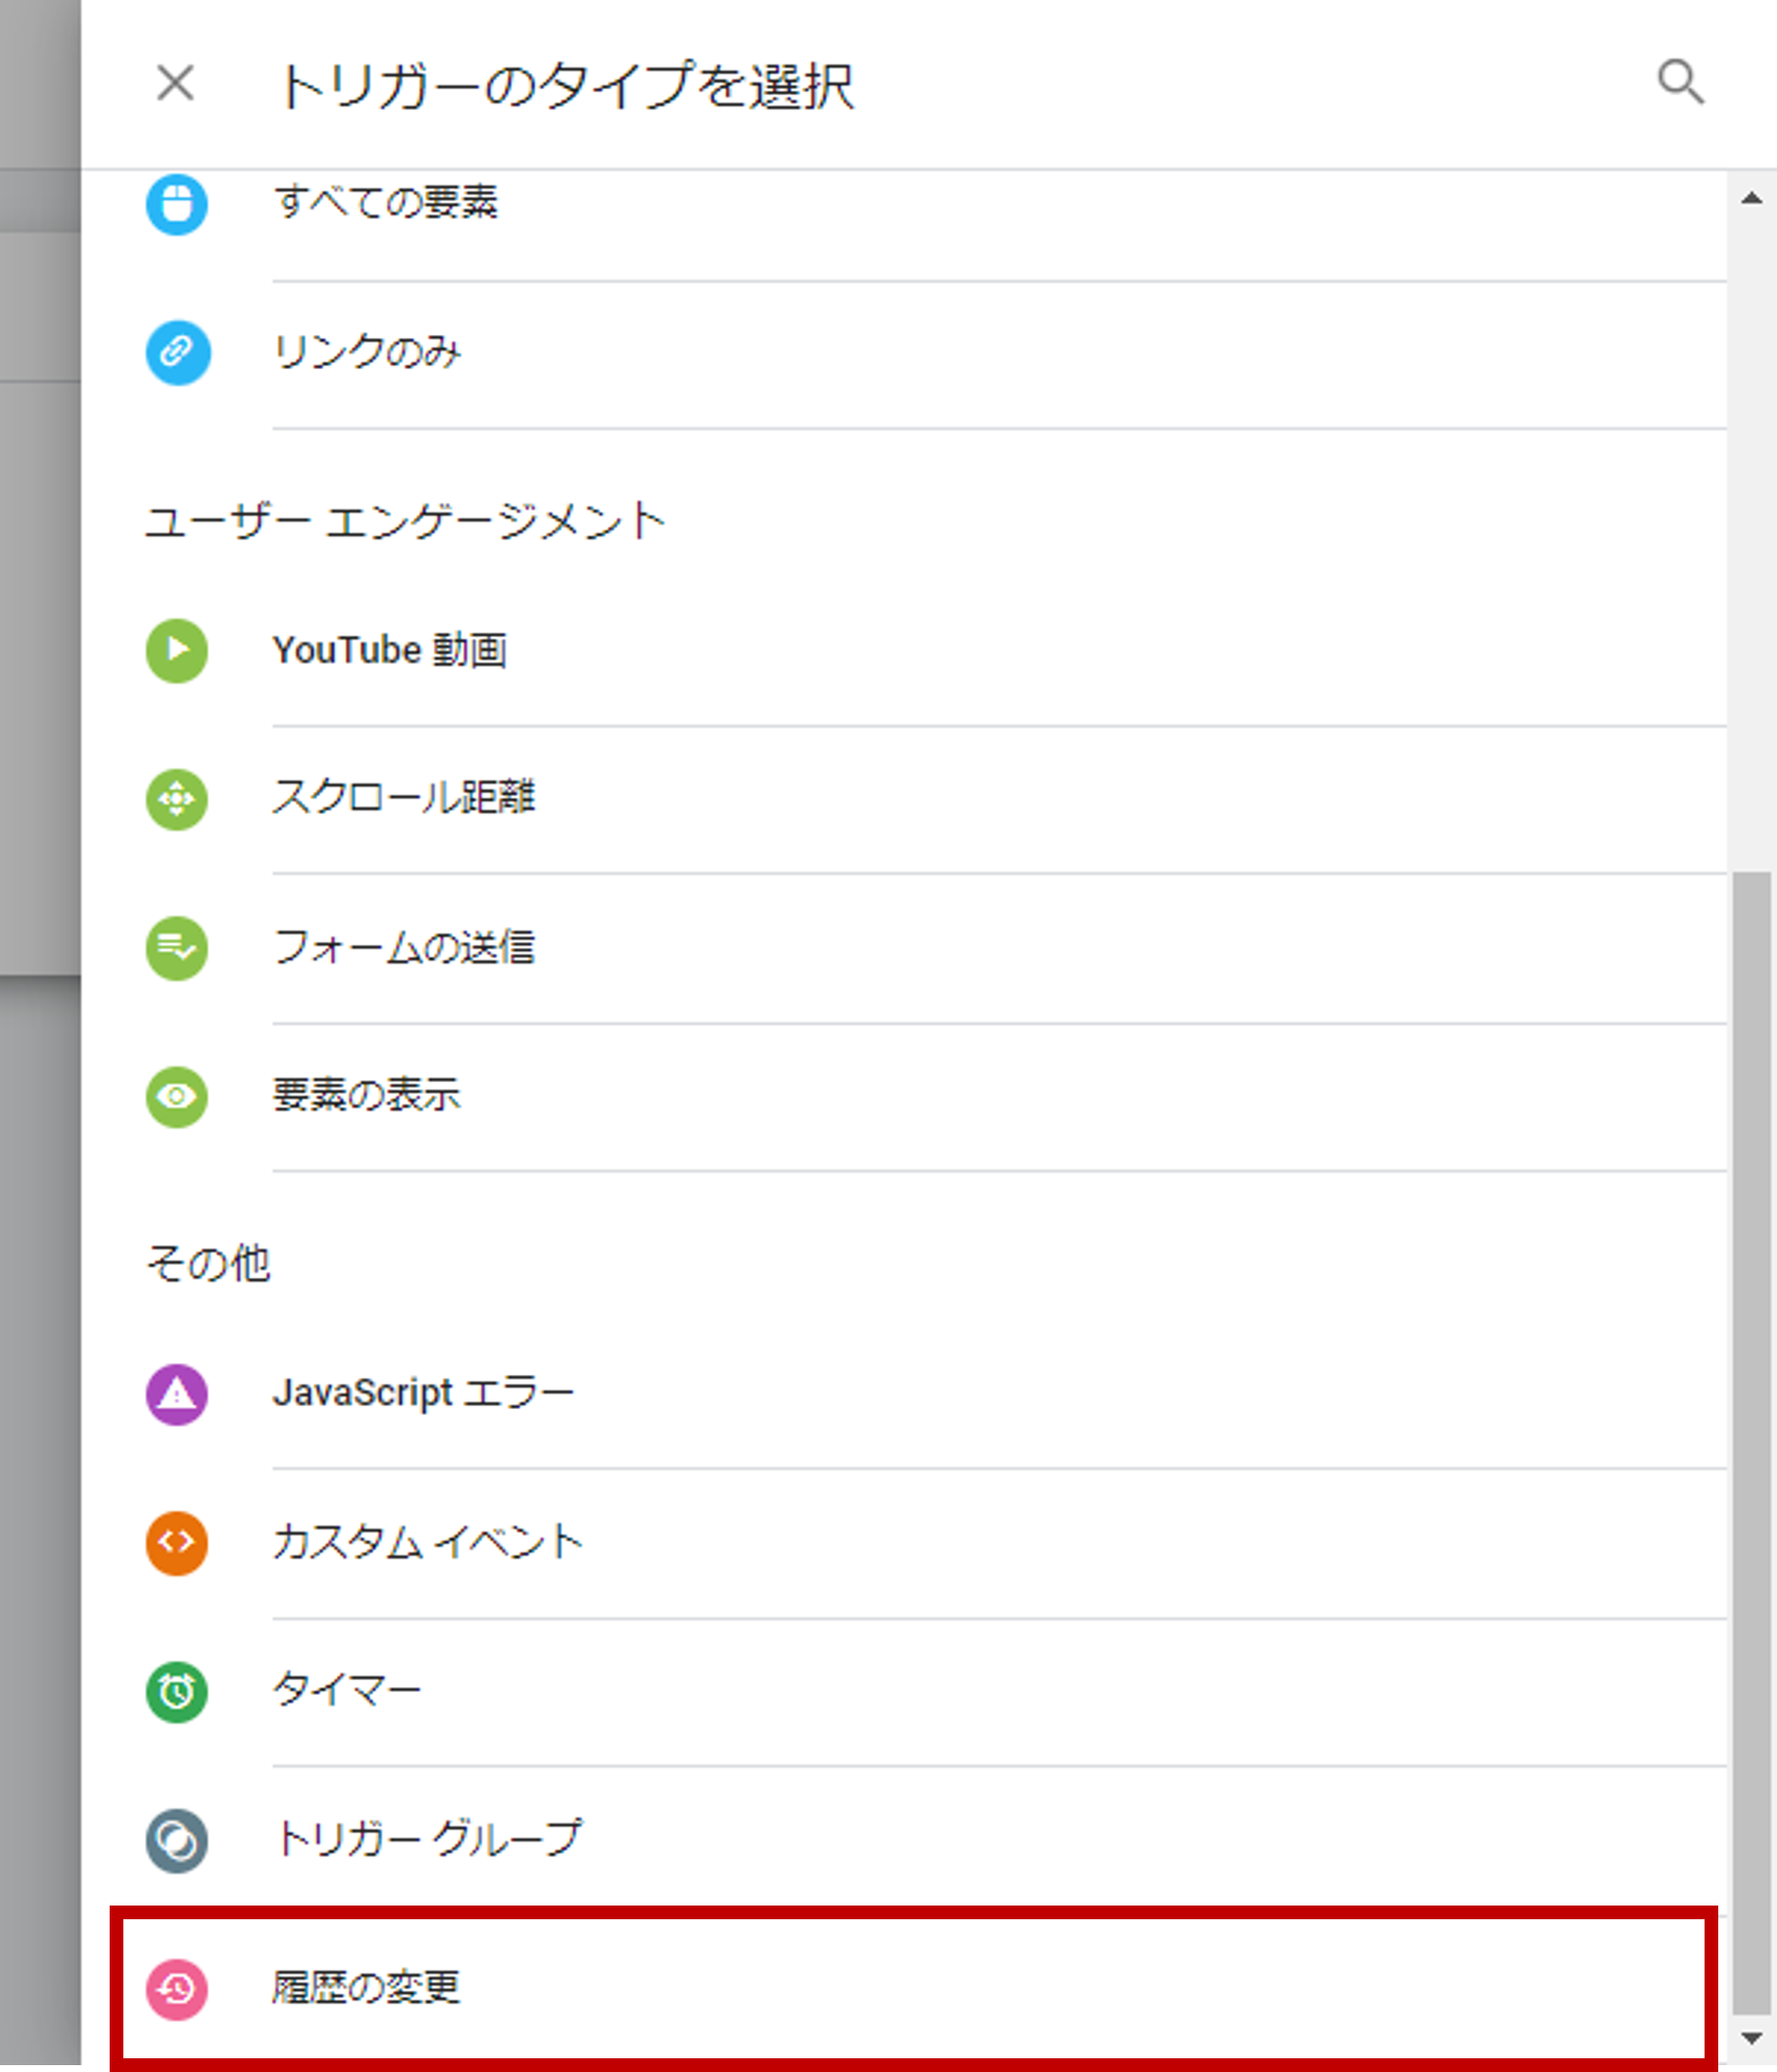1777x2072 pixels.
Task: Open search in trigger type panel
Action: coord(1680,82)
